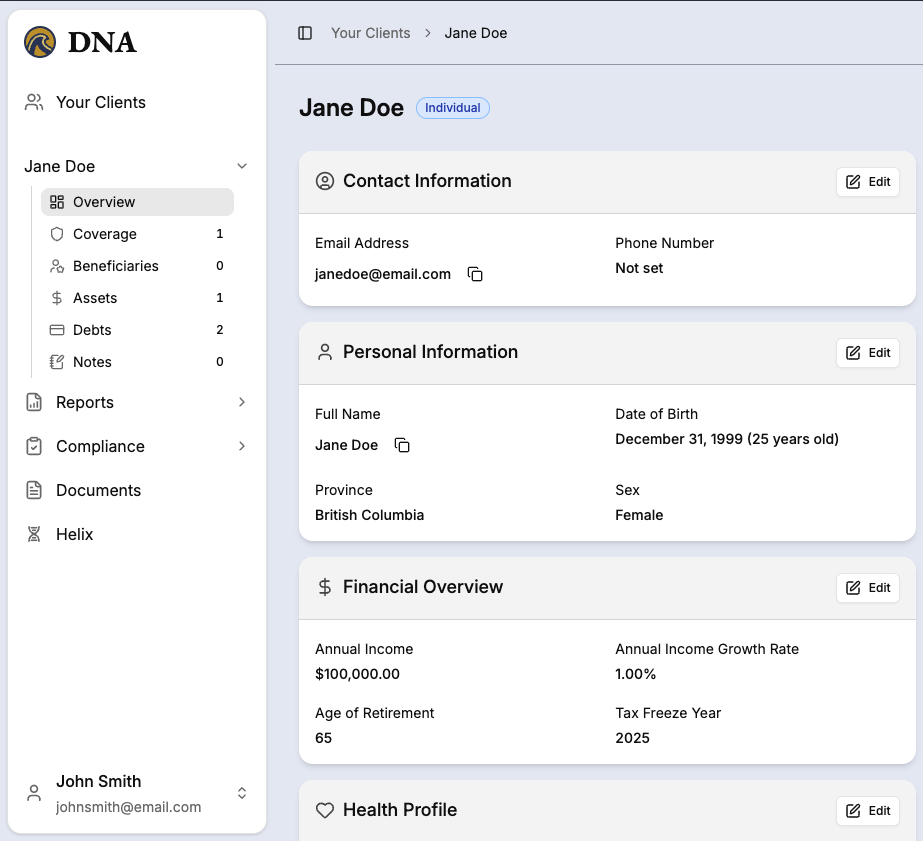Open the Documents page

(x=98, y=490)
